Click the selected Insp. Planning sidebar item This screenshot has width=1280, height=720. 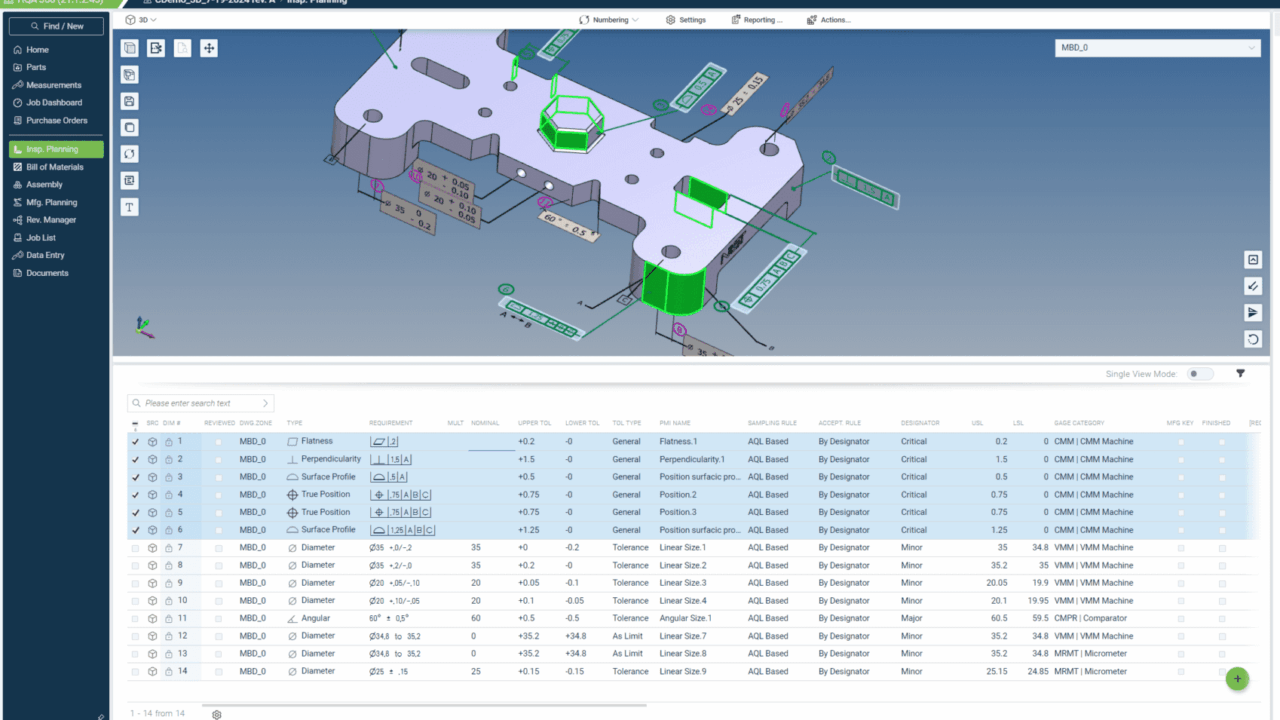tap(57, 149)
